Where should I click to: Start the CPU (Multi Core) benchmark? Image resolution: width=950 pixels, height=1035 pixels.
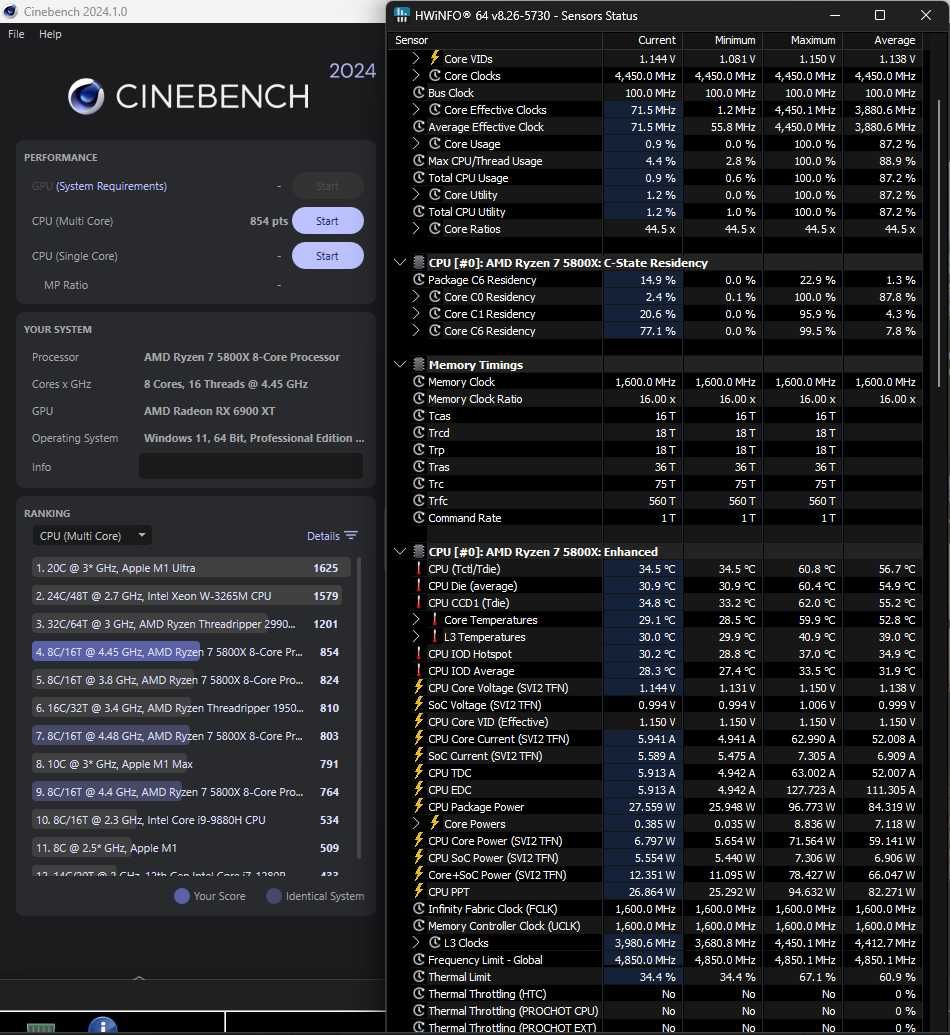tap(327, 221)
